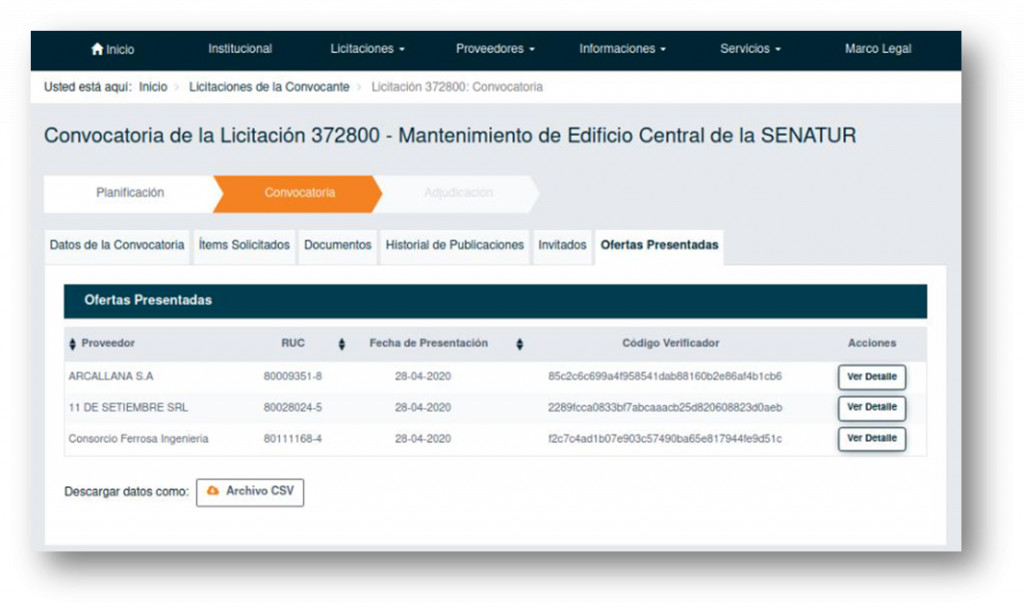The height and width of the screenshot is (614, 1024).
Task: Go to Licitaciones de la Convocante breadcrumb
Action: [x=269, y=87]
